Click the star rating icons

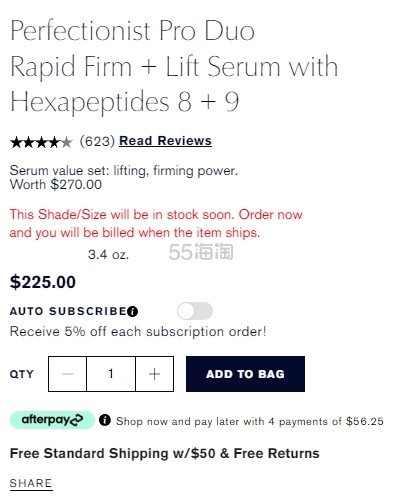click(41, 142)
